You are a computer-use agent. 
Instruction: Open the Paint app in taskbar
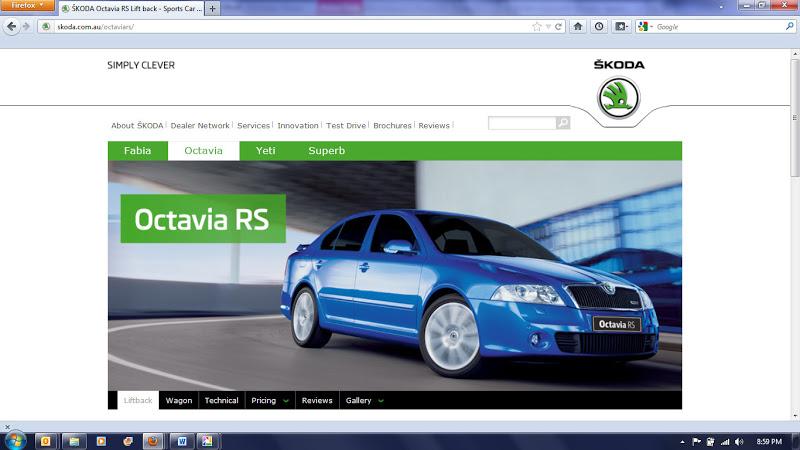(x=207, y=441)
